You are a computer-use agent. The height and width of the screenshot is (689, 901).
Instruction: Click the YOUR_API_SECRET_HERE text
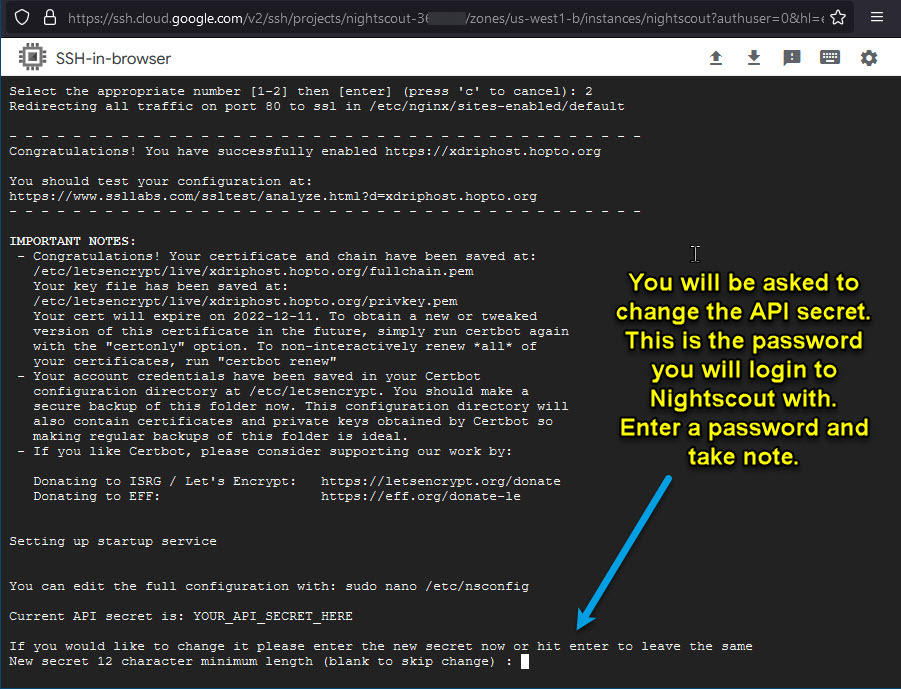(273, 616)
